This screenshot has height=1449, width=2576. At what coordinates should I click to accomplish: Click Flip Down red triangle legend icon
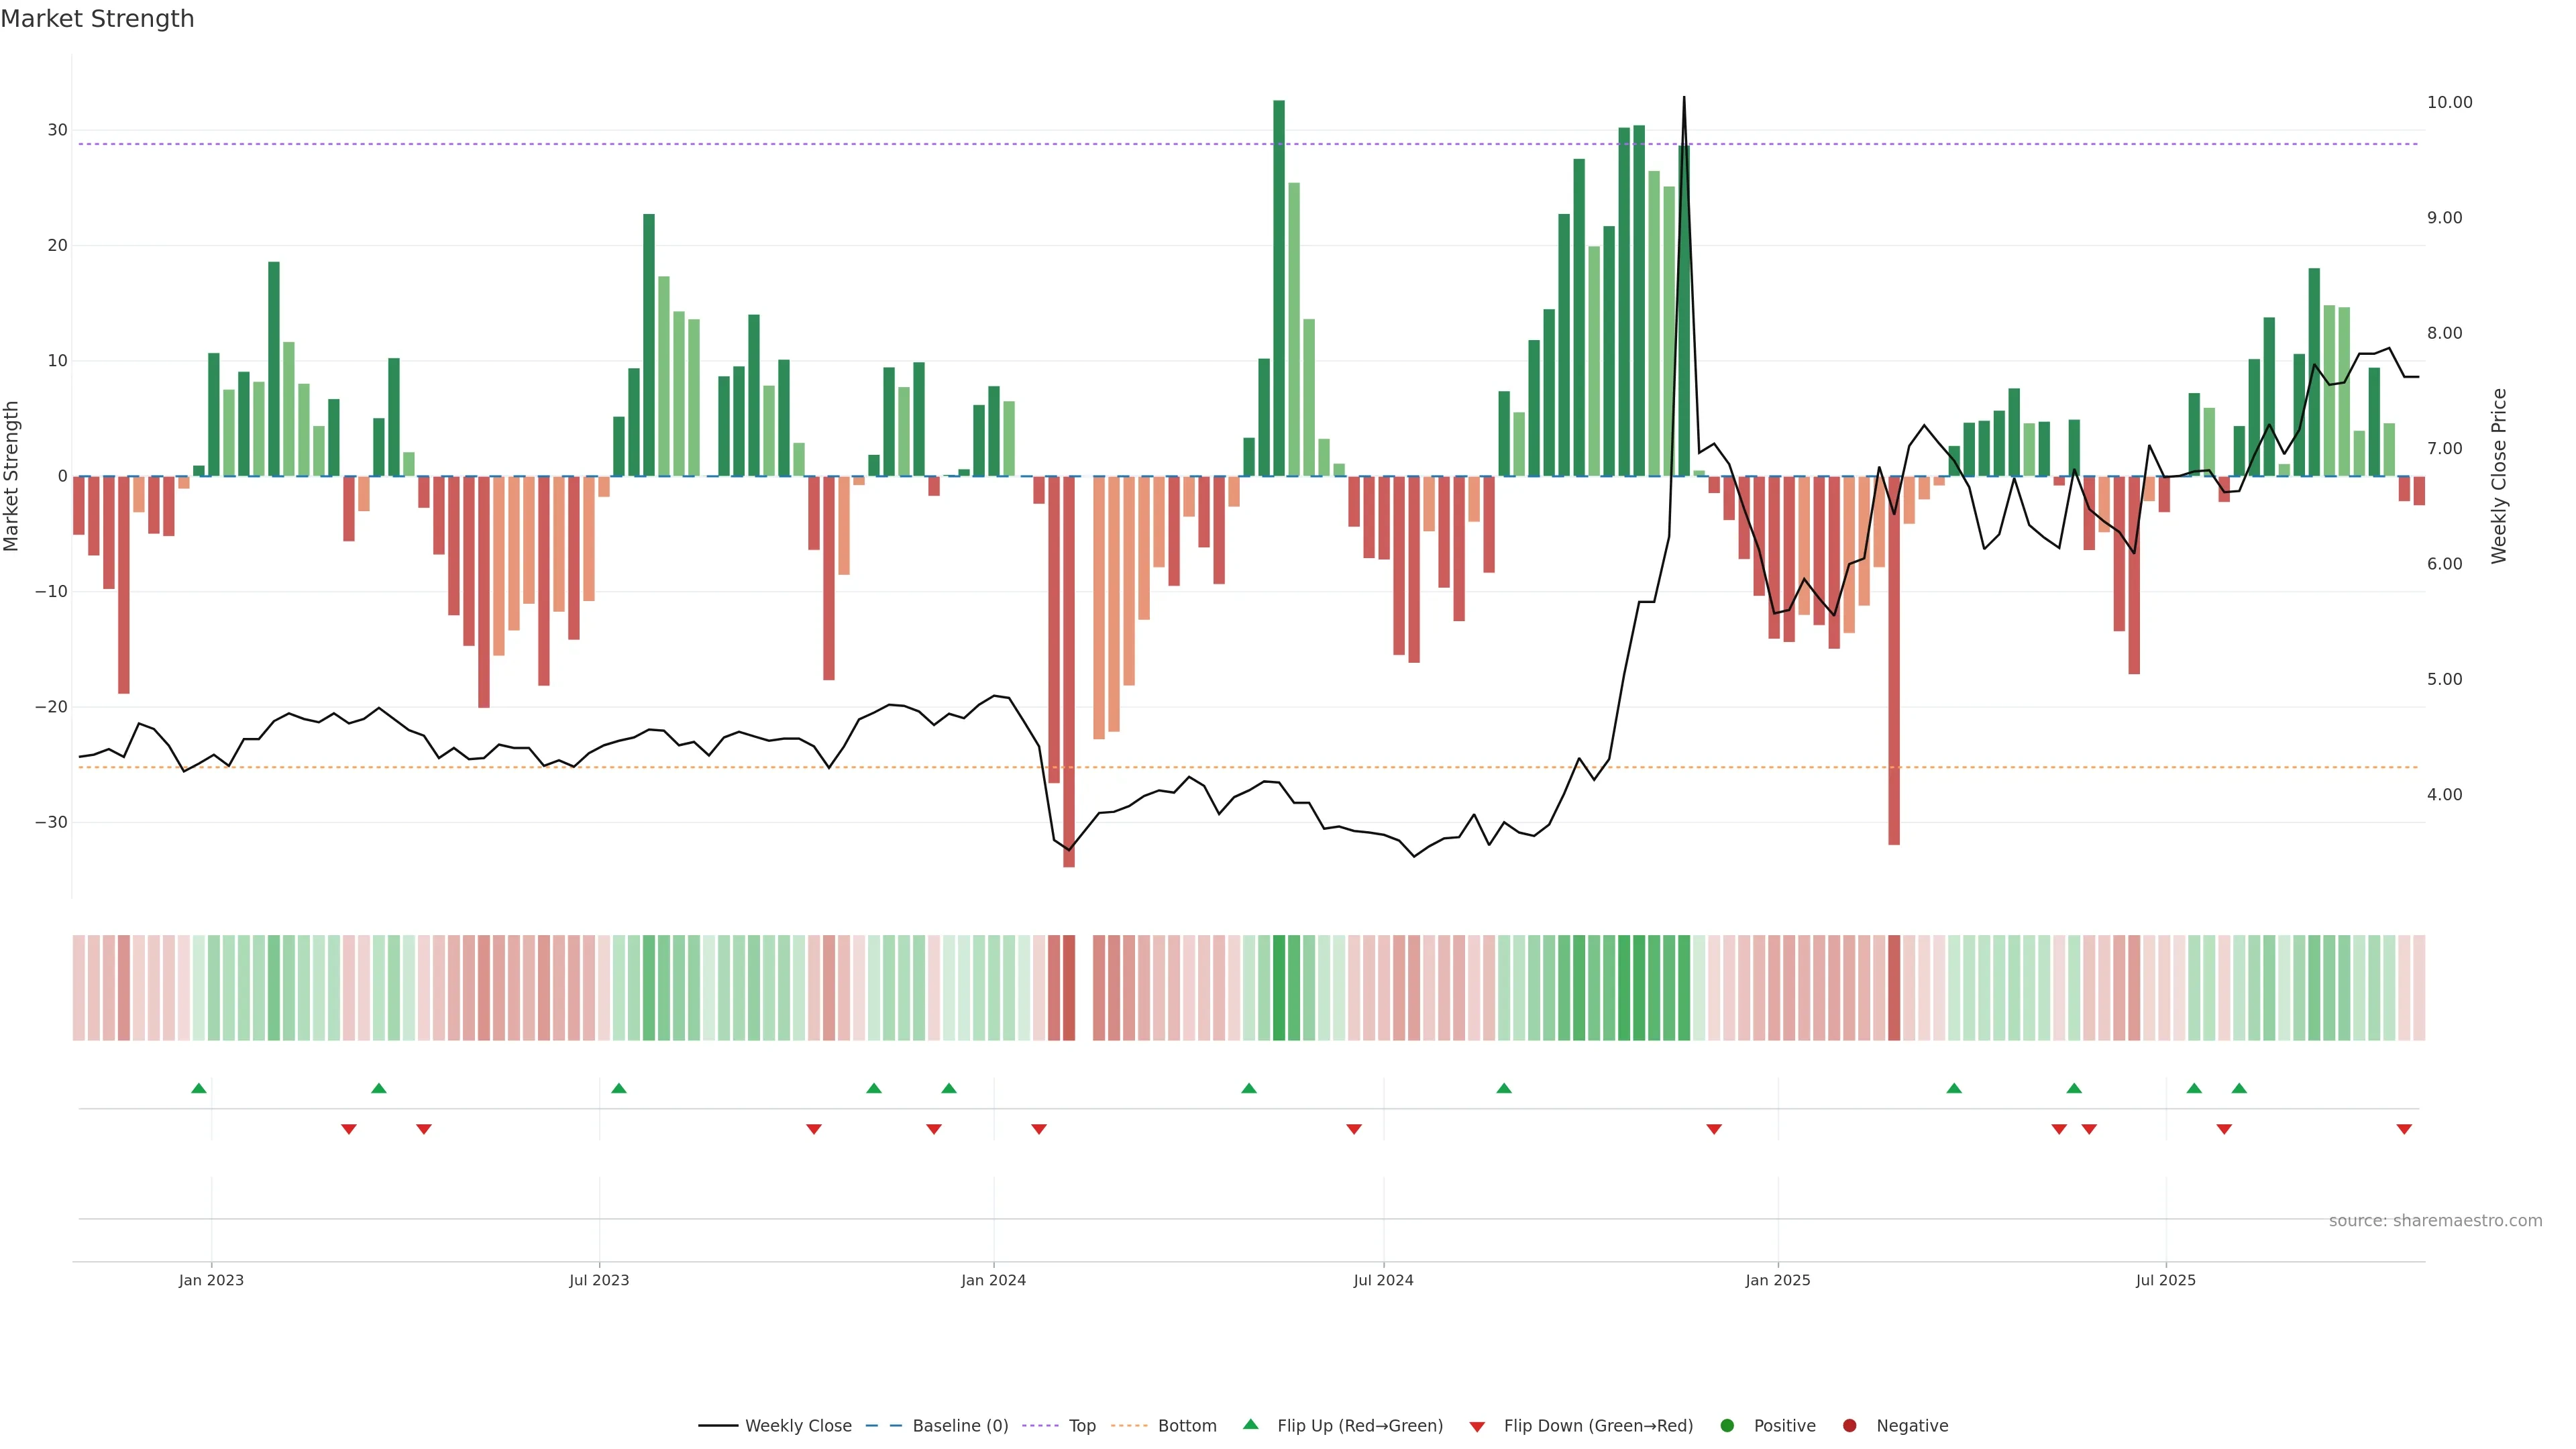coord(1477,1427)
